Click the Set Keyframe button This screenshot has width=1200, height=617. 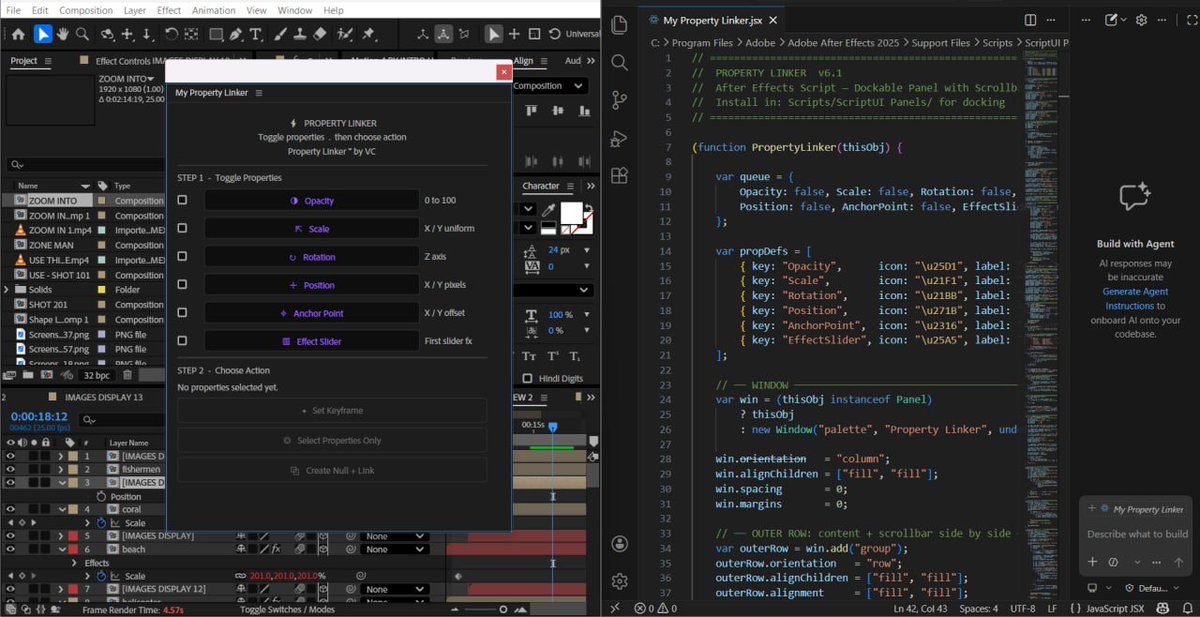332,410
